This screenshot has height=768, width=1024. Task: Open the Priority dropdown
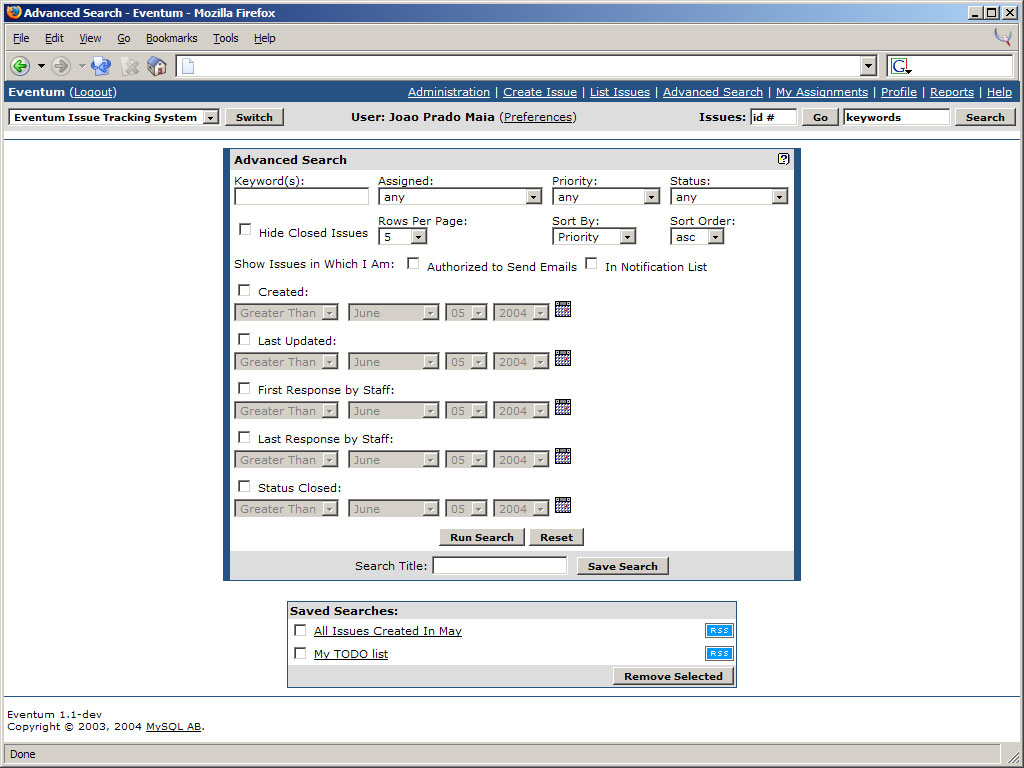pos(605,197)
